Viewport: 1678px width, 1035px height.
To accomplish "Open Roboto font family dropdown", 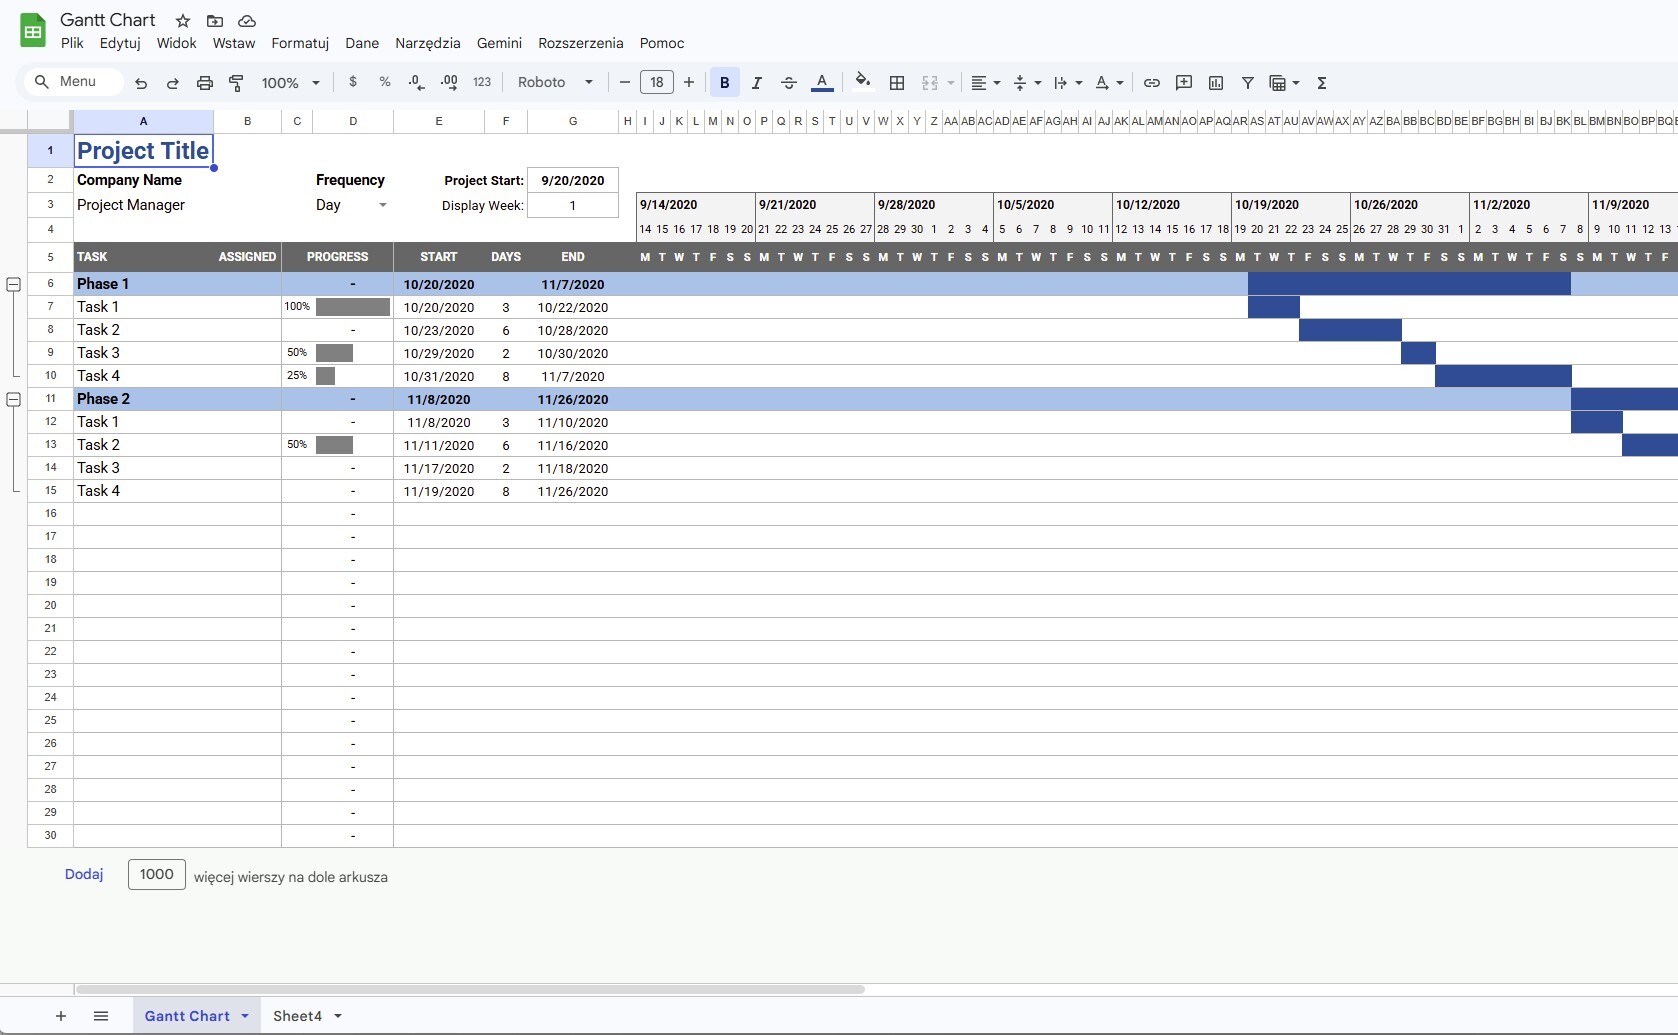I will pyautogui.click(x=555, y=83).
